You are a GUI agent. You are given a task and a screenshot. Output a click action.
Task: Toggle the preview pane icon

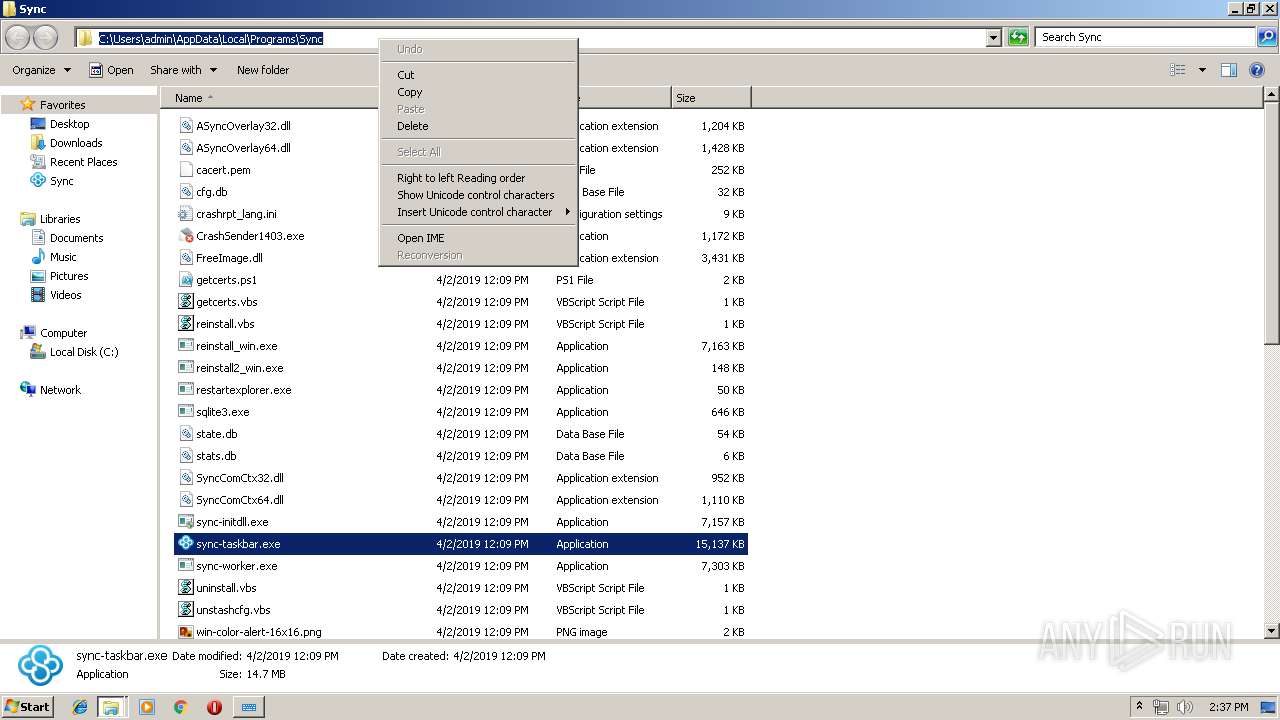[1229, 70]
